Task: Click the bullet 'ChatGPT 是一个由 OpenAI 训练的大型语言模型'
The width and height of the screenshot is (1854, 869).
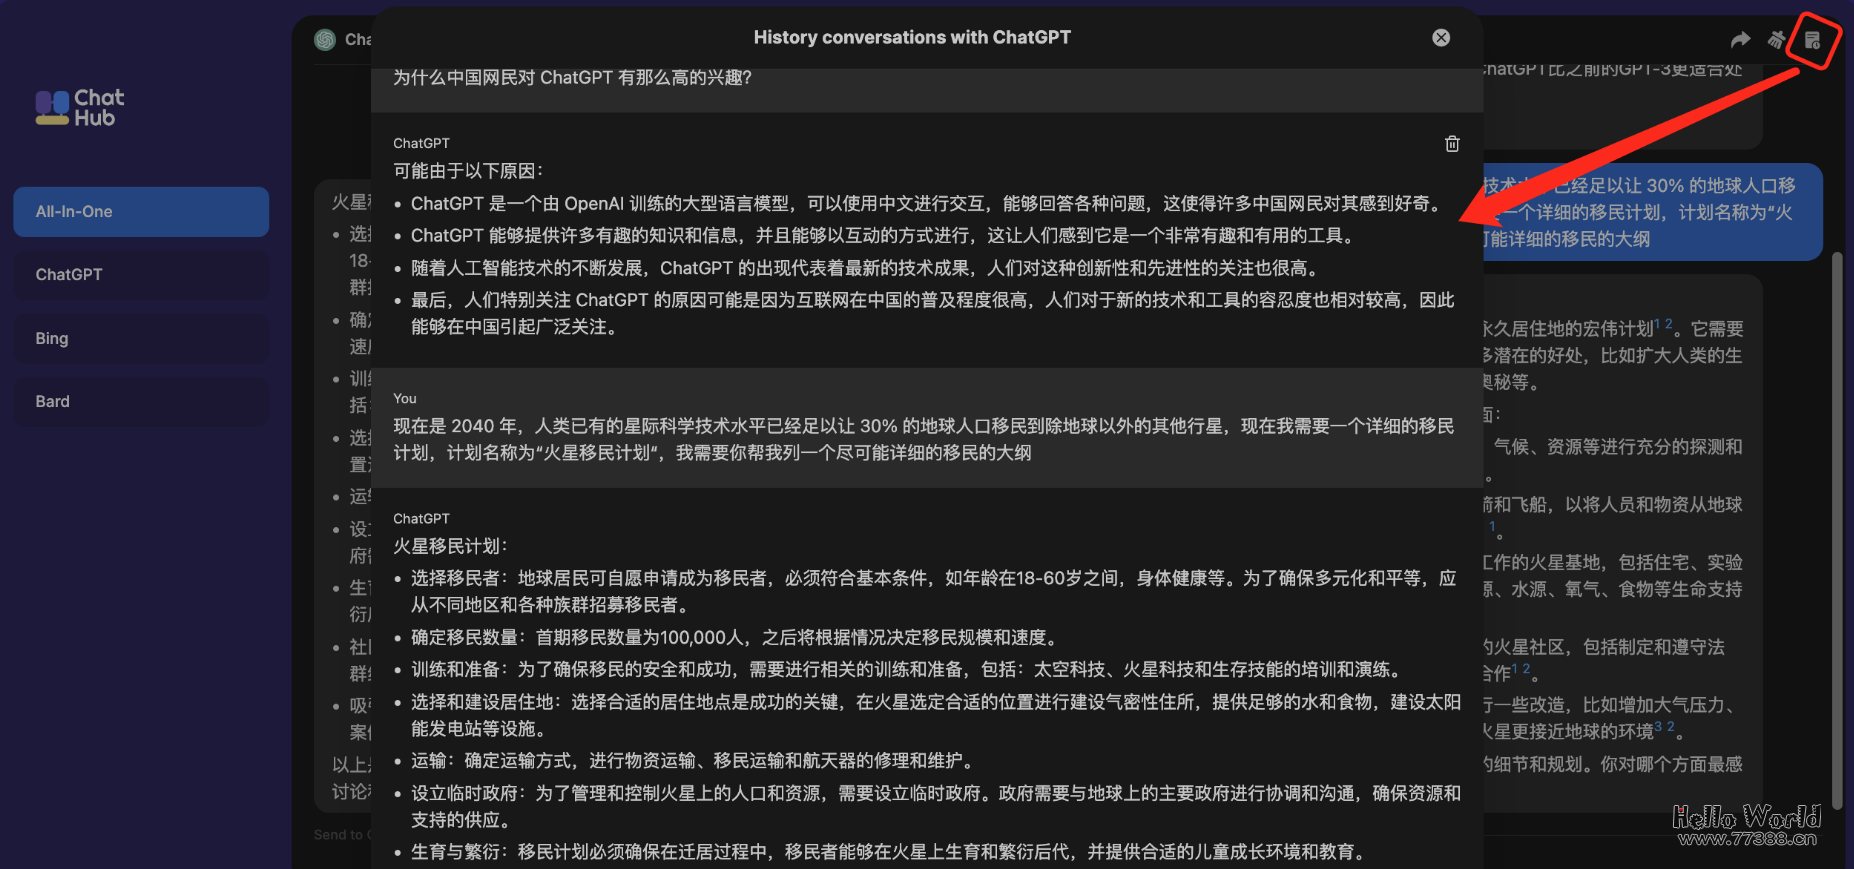Action: pos(928,203)
